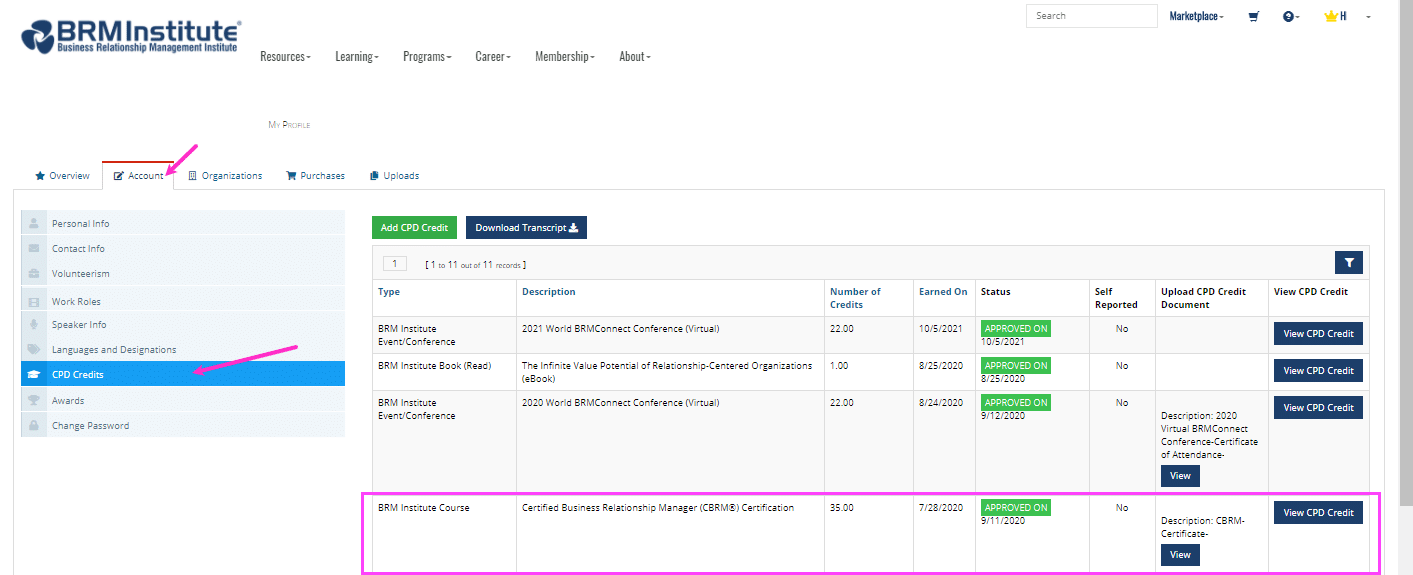Switch to the Overview tab
This screenshot has width=1413, height=575.
tap(62, 176)
